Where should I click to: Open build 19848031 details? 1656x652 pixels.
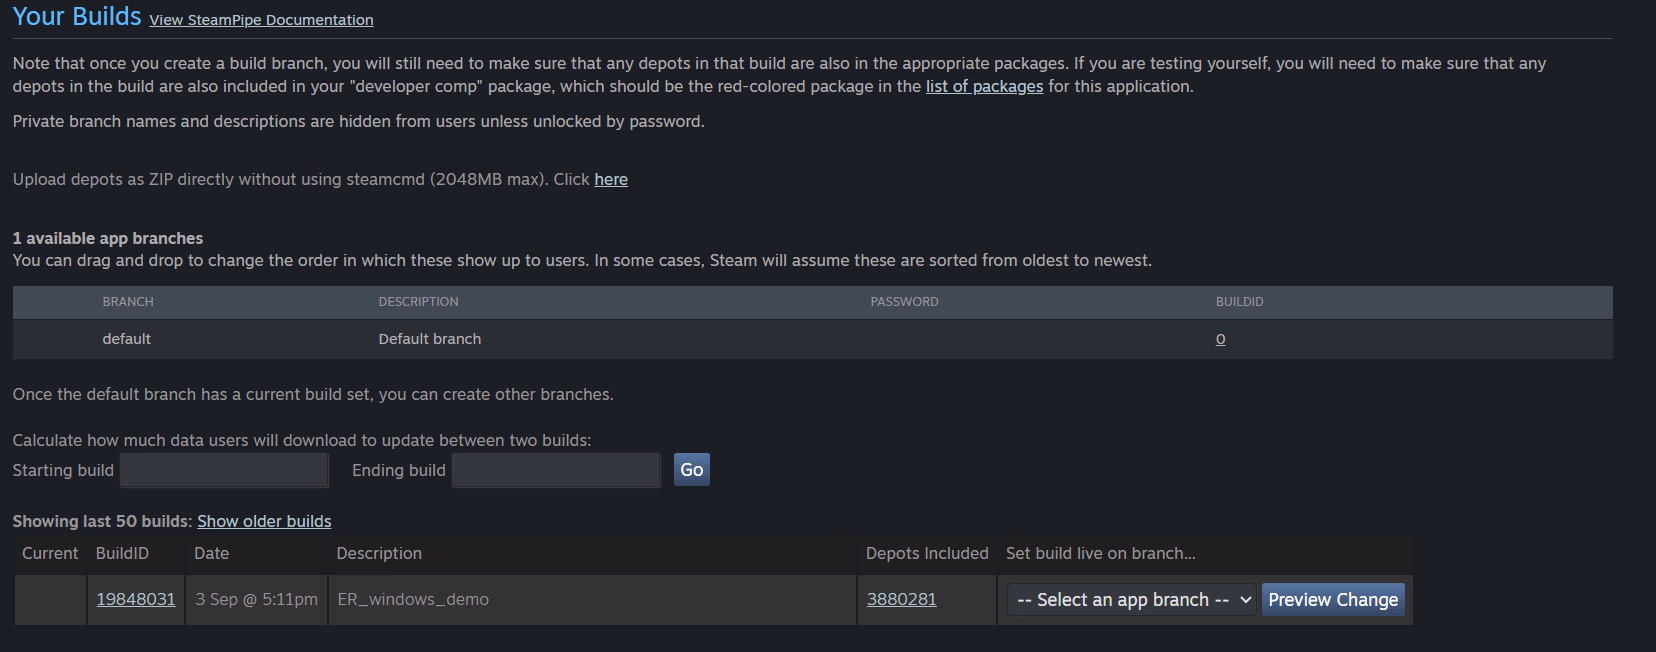136,600
